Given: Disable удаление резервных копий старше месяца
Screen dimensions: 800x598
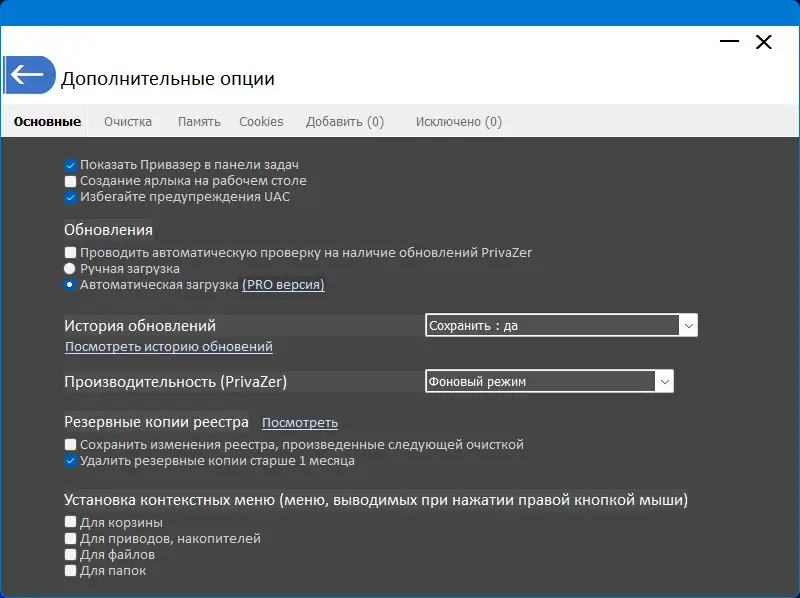Looking at the screenshot, I should tap(69, 461).
